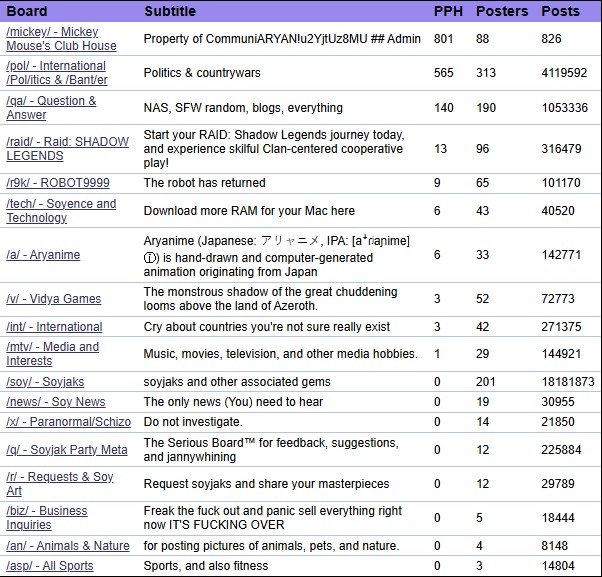Open the /an/ Animals & Nature board

point(68,546)
